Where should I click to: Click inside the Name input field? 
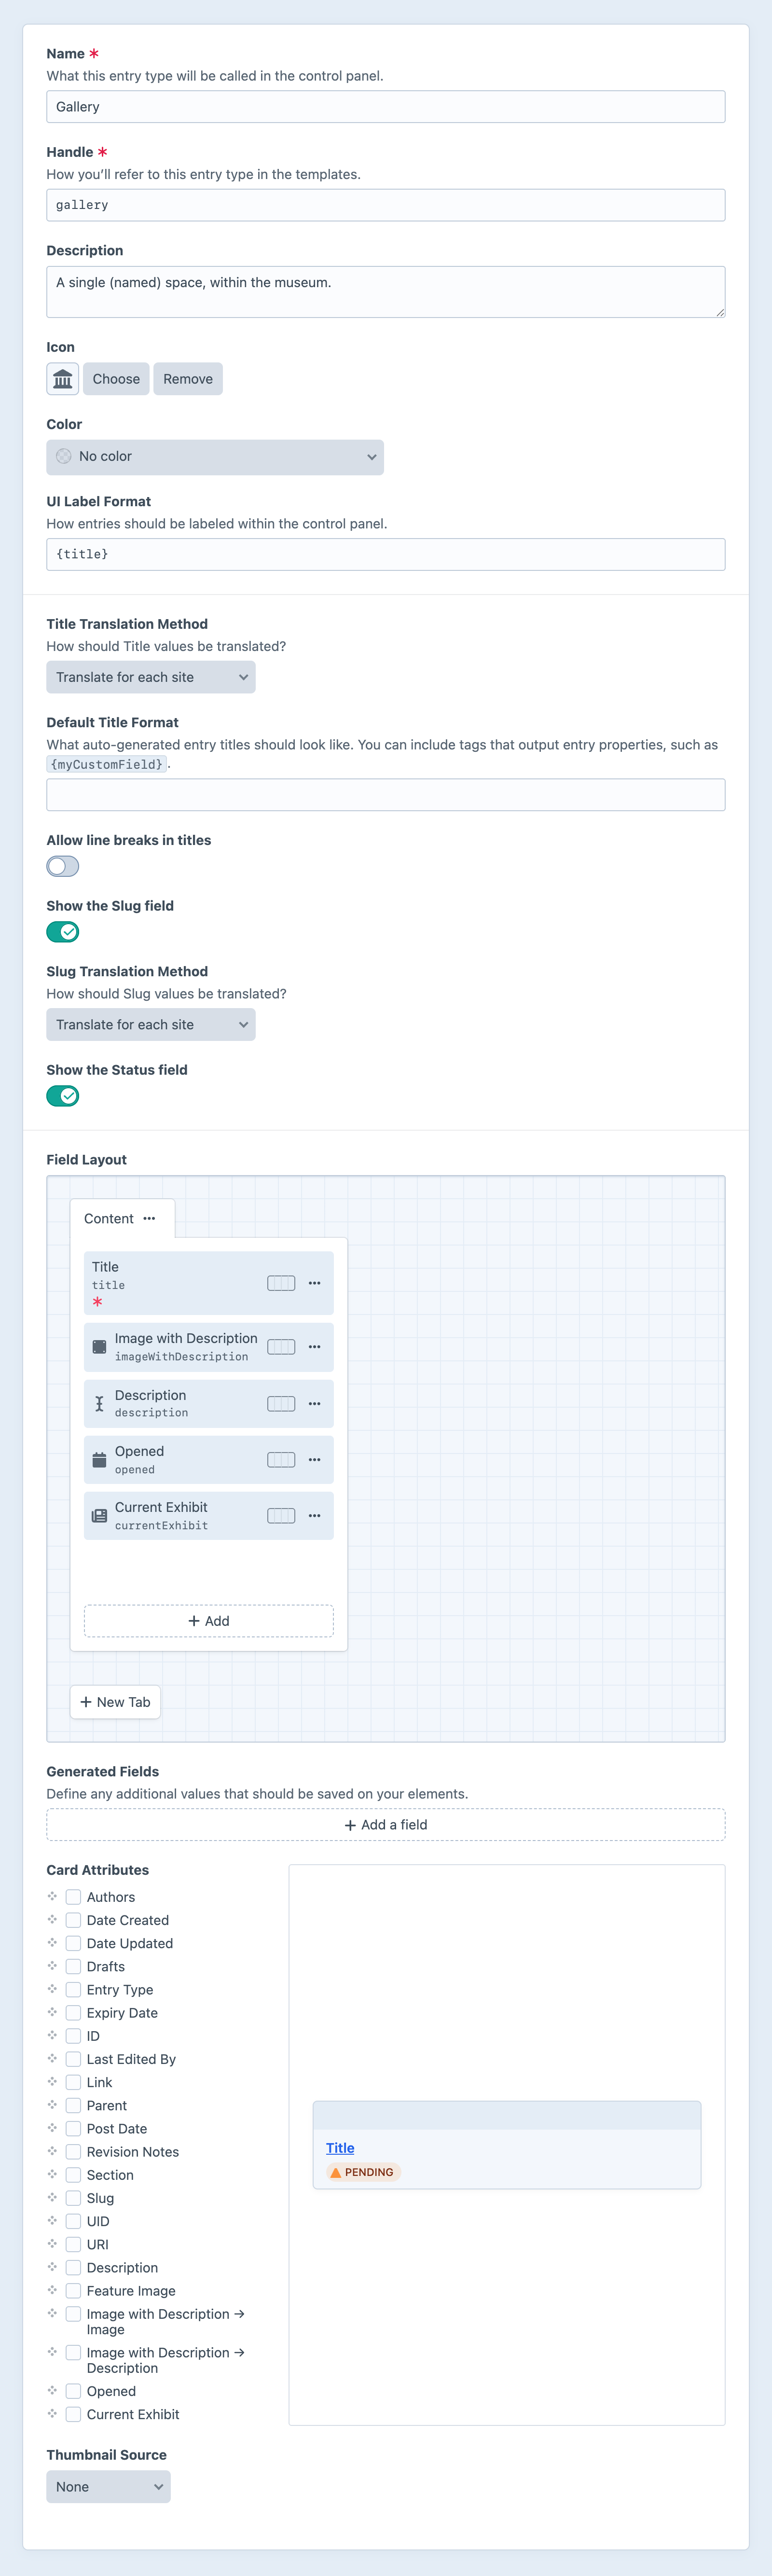(x=385, y=106)
